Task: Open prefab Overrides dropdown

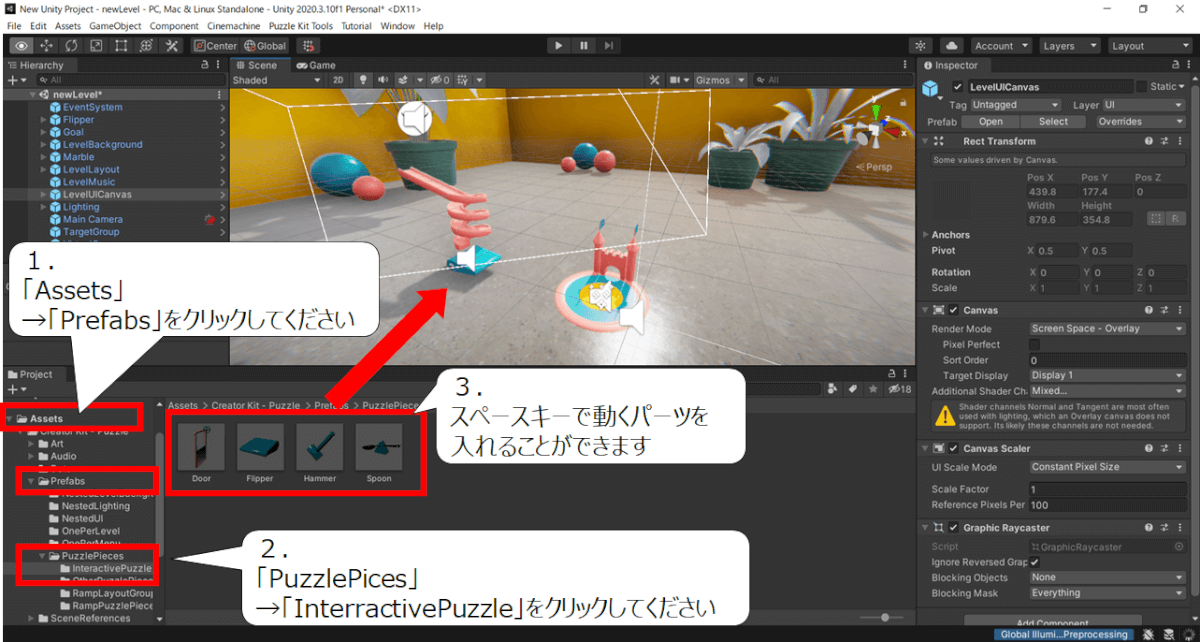Action: click(x=1140, y=122)
